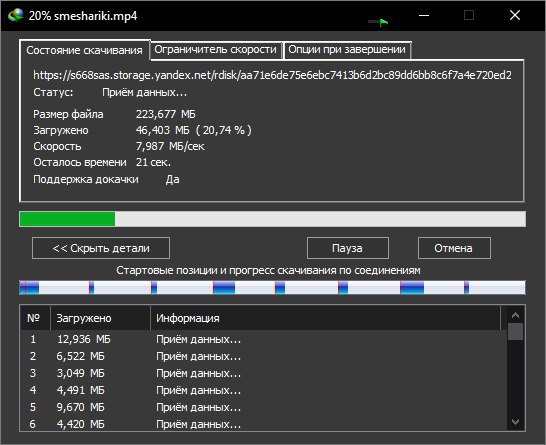Select connection row 2 with 6,522 МБ

tap(263, 356)
